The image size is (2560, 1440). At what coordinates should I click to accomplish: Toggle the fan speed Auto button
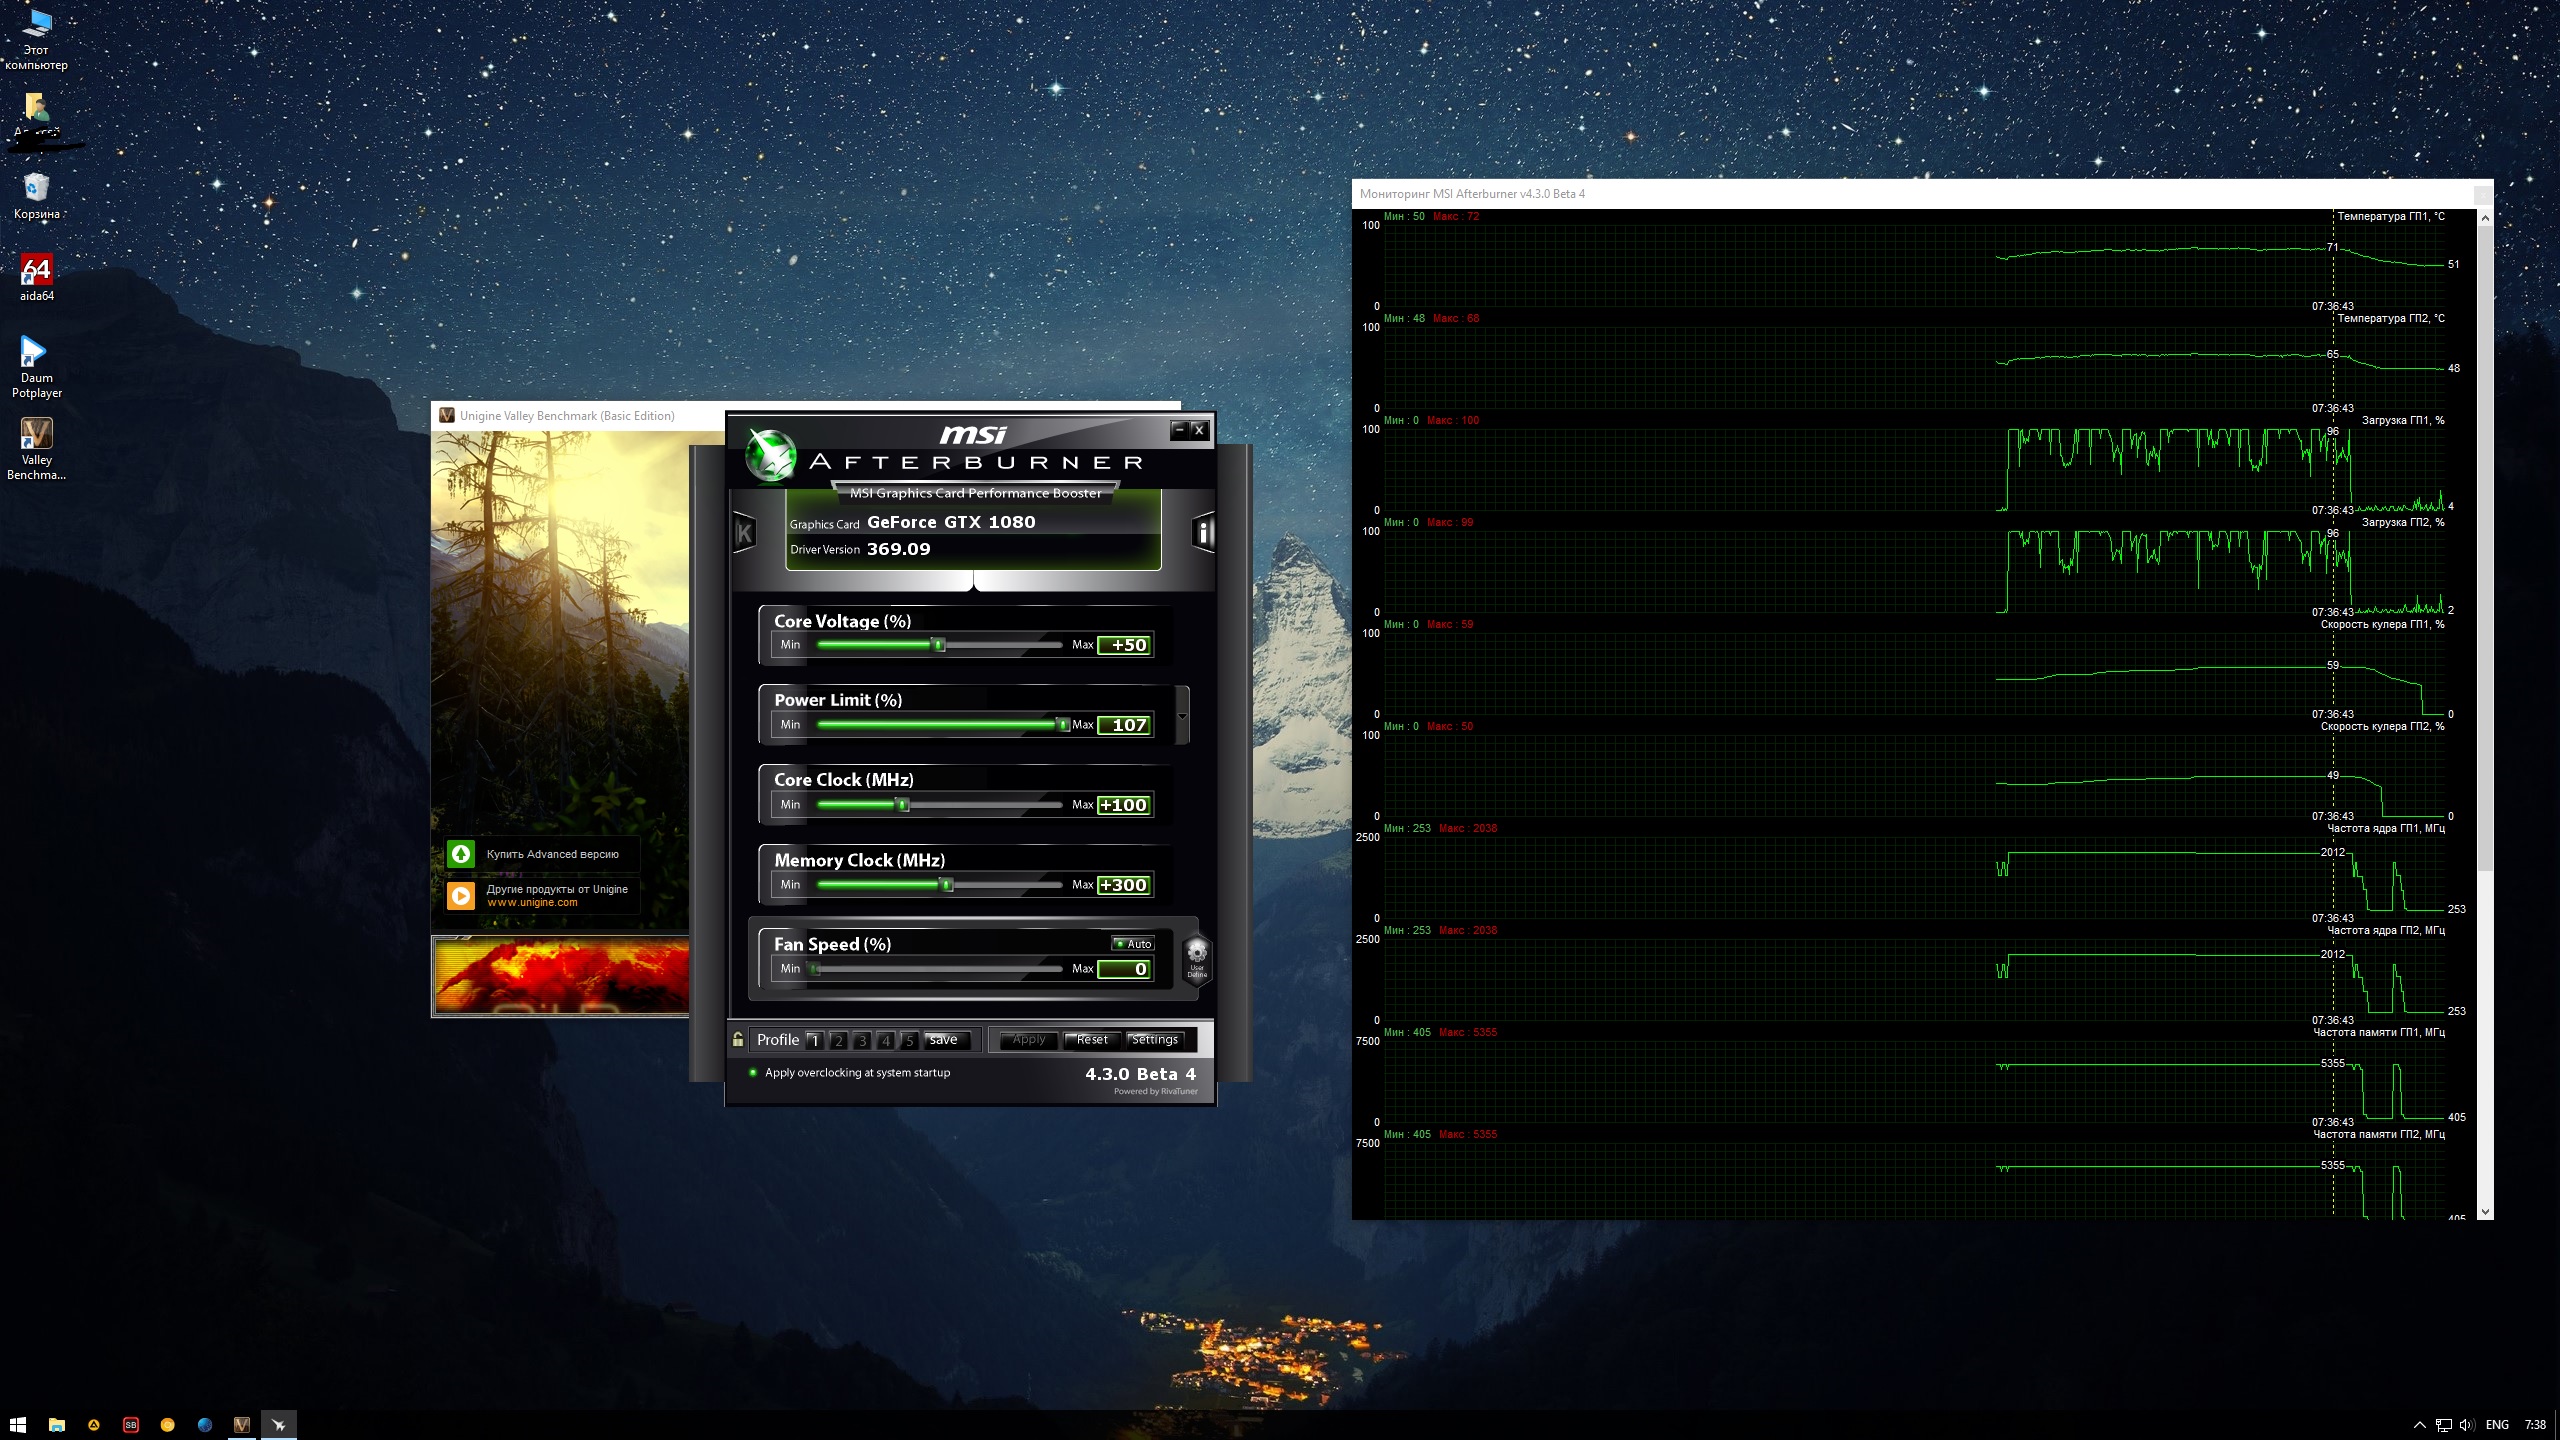(1133, 944)
